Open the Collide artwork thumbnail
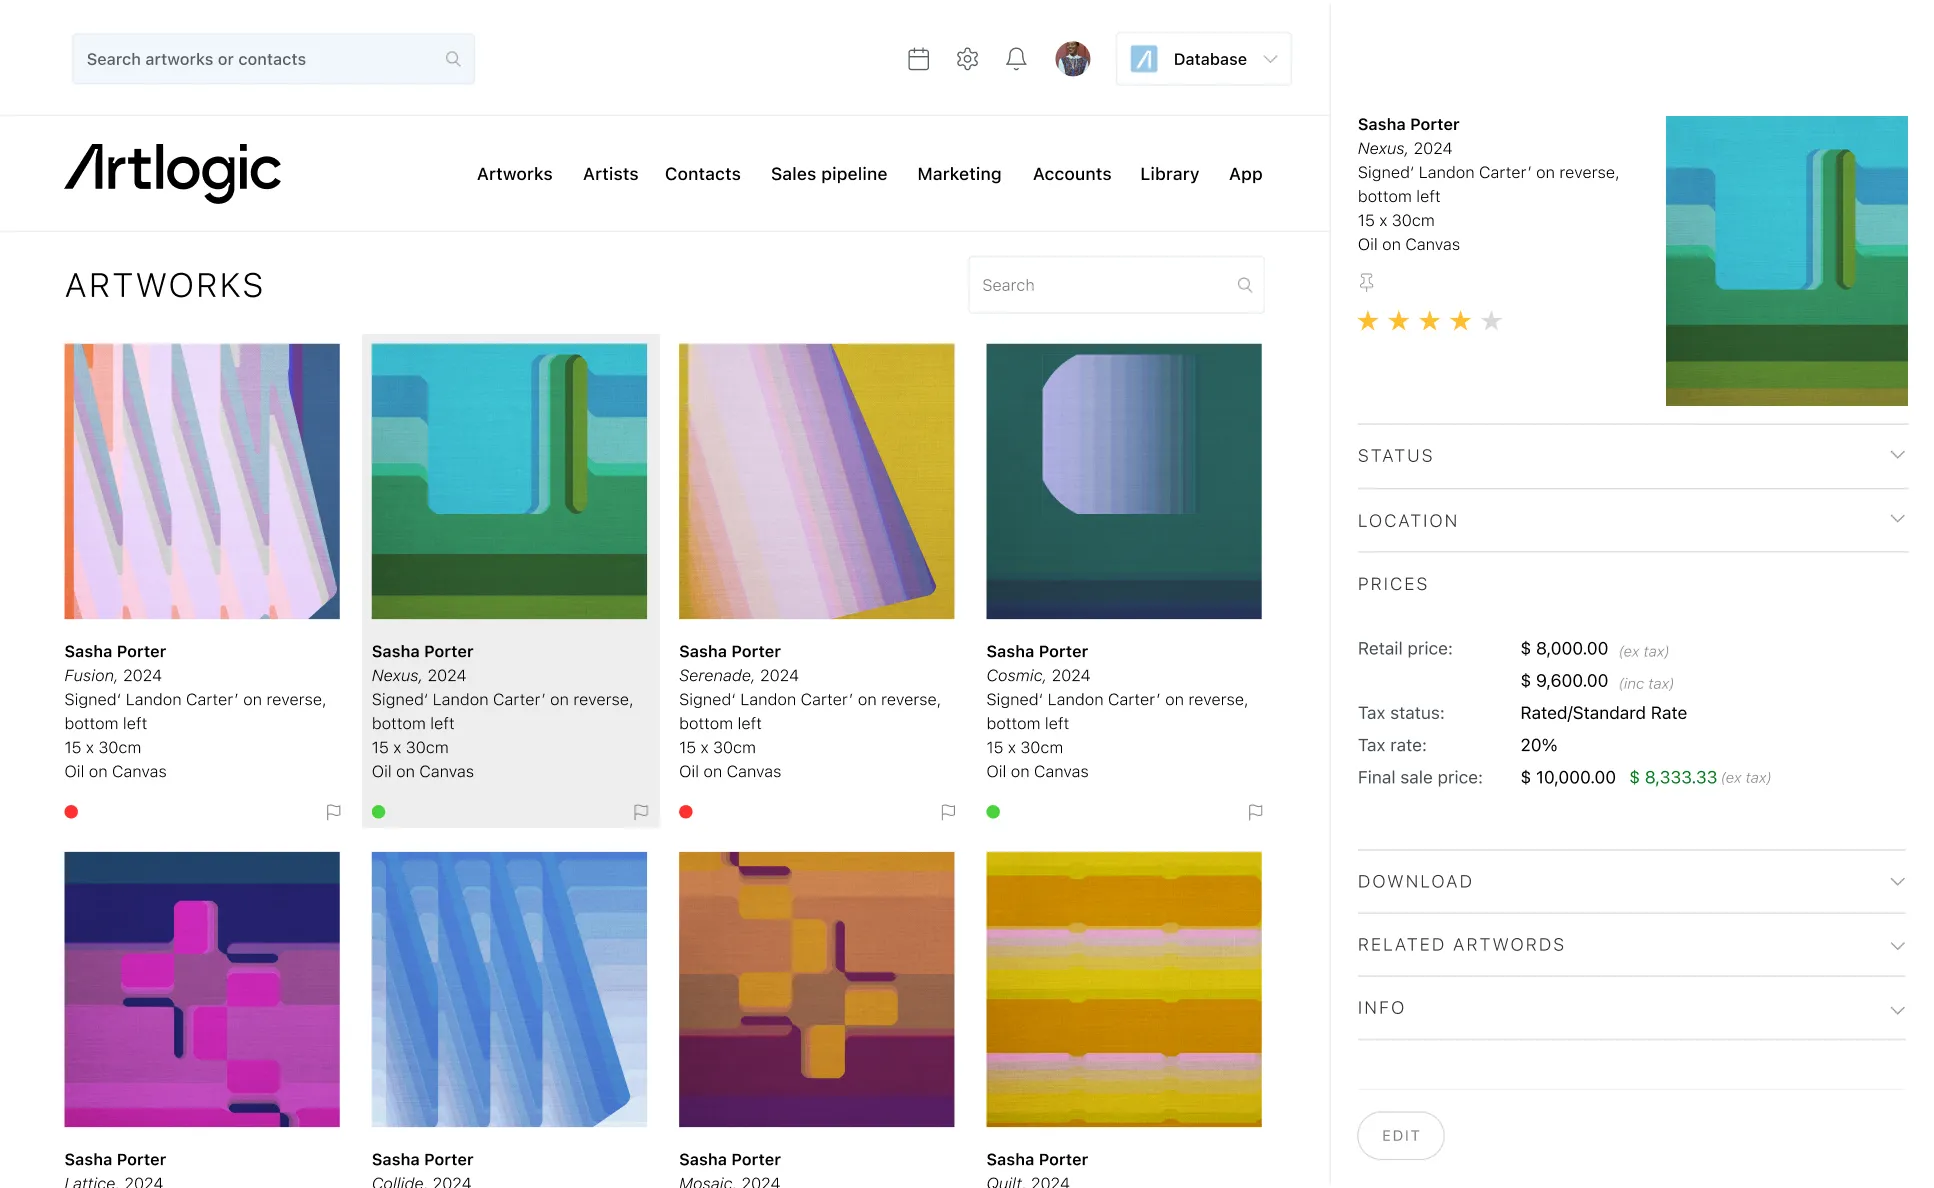 point(509,989)
